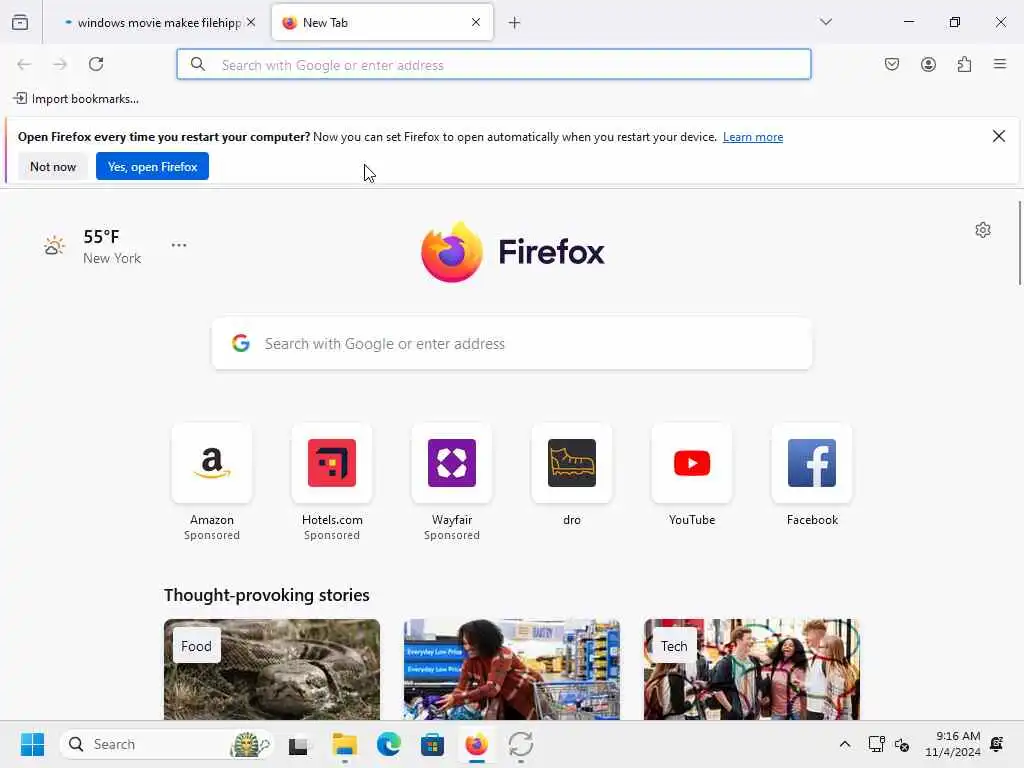Dismiss the startup notification banner

coord(999,136)
